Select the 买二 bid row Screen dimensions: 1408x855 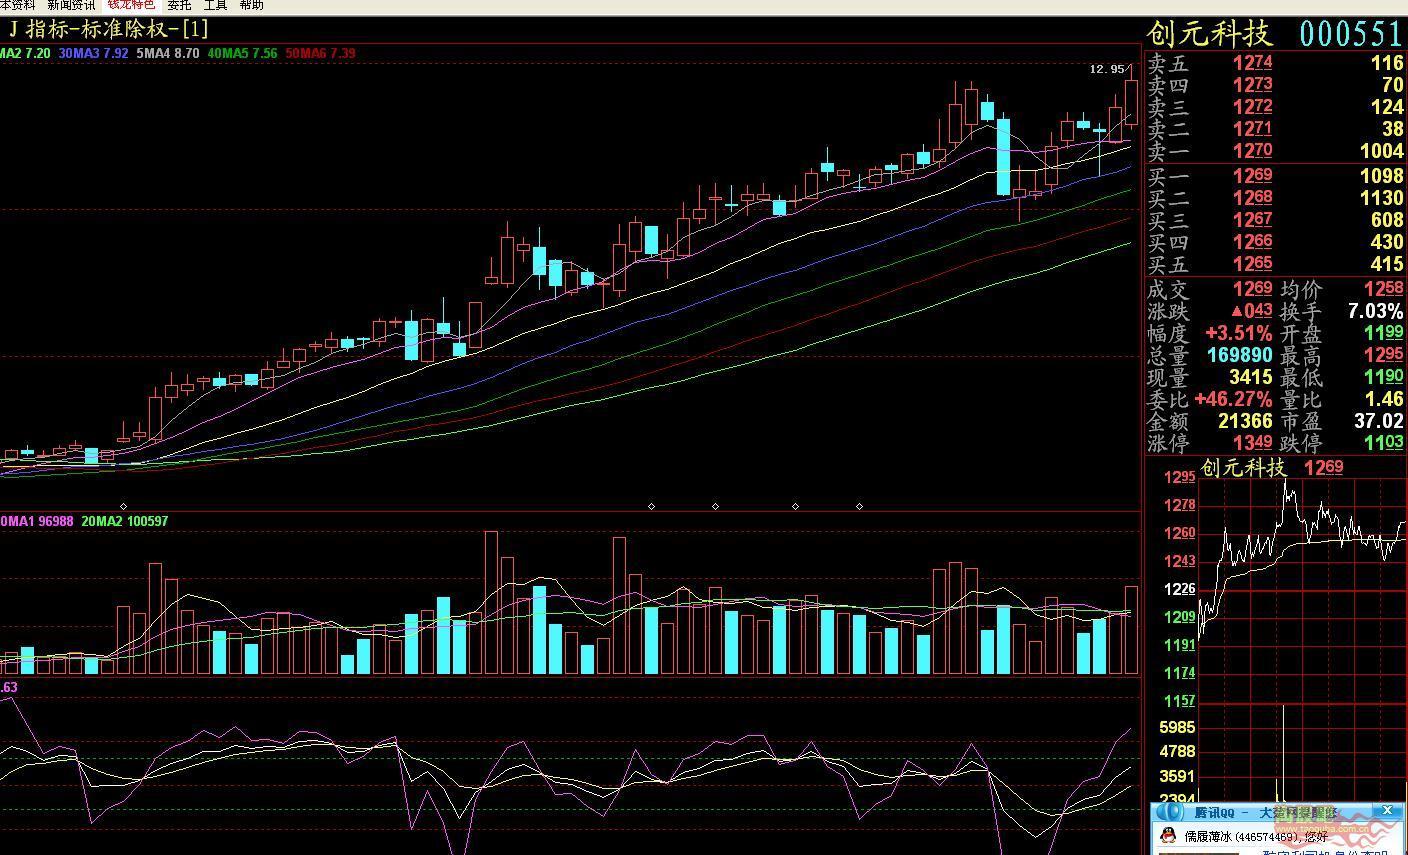point(1275,199)
